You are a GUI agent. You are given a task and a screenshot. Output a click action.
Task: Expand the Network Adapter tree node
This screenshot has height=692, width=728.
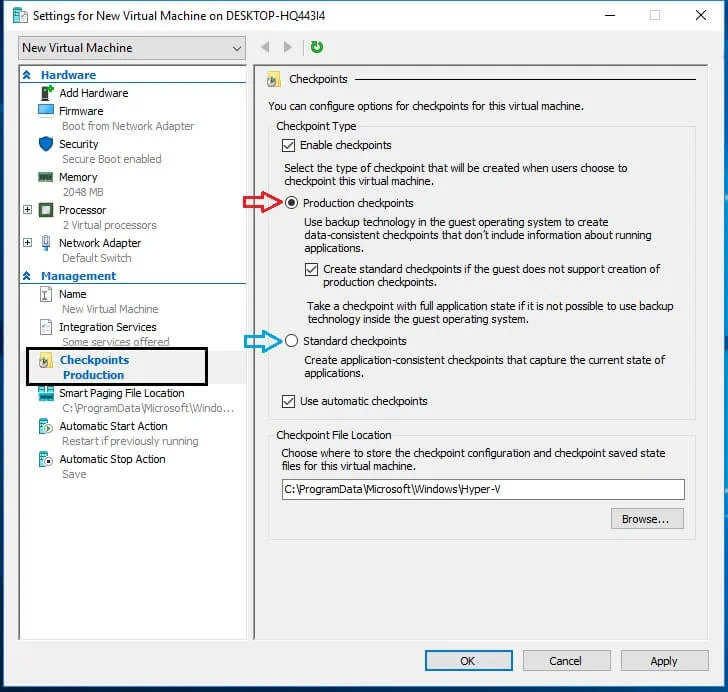pos(27,243)
